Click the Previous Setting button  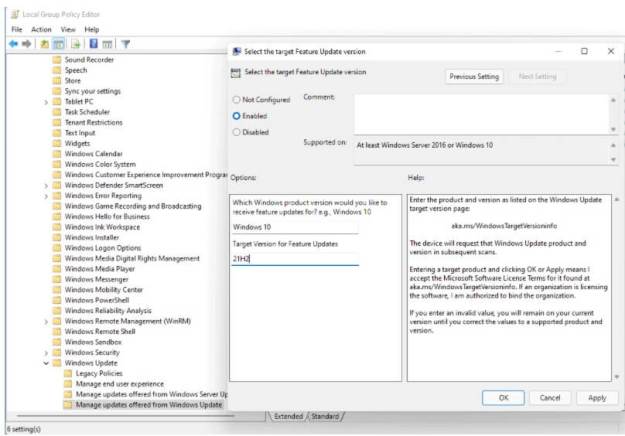(x=474, y=77)
